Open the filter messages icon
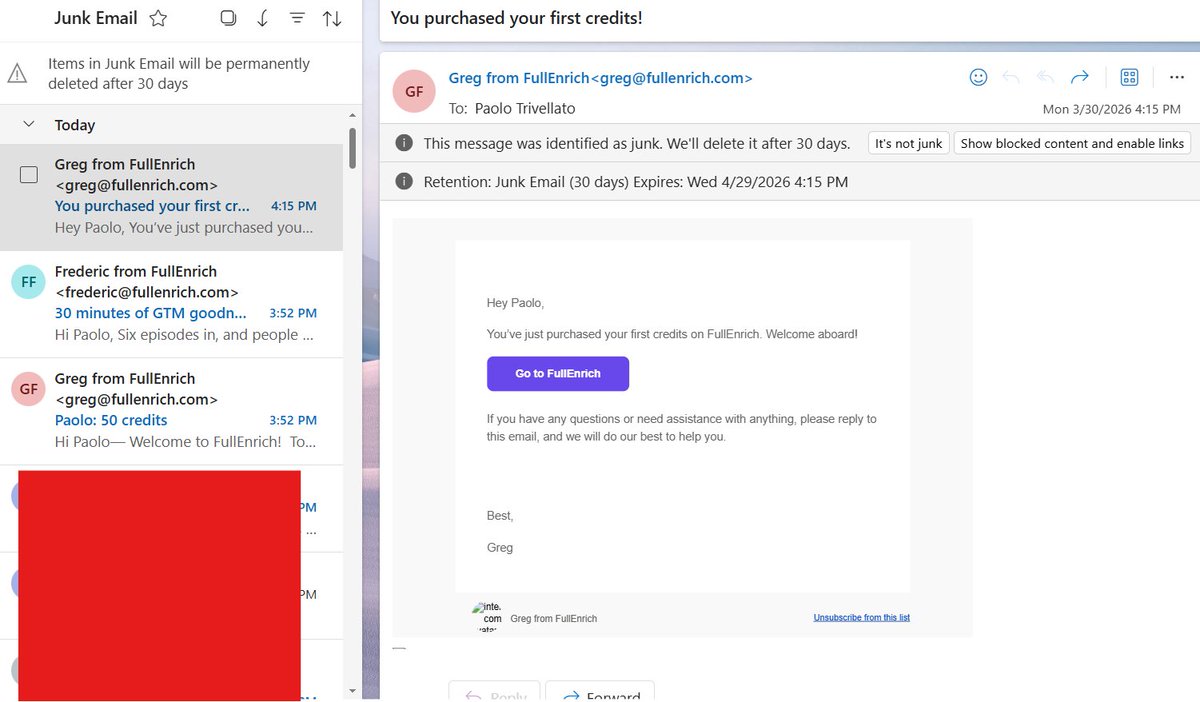Screen dimensions: 1200x702 297,18
